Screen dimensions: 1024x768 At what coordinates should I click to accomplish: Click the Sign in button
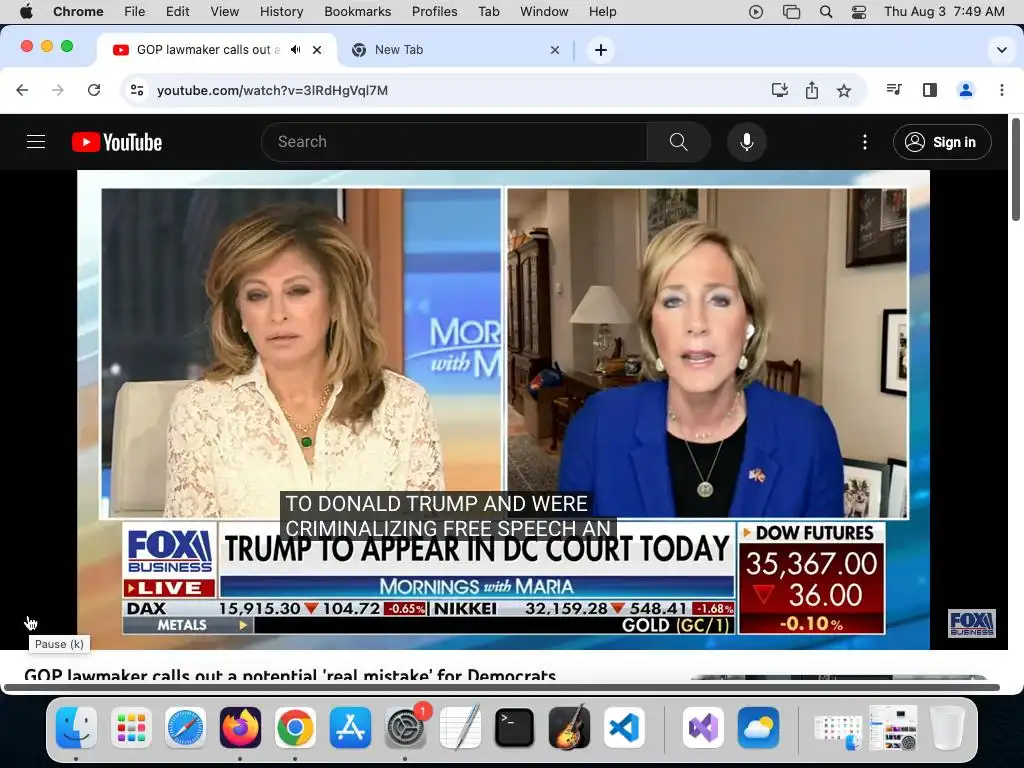click(942, 142)
